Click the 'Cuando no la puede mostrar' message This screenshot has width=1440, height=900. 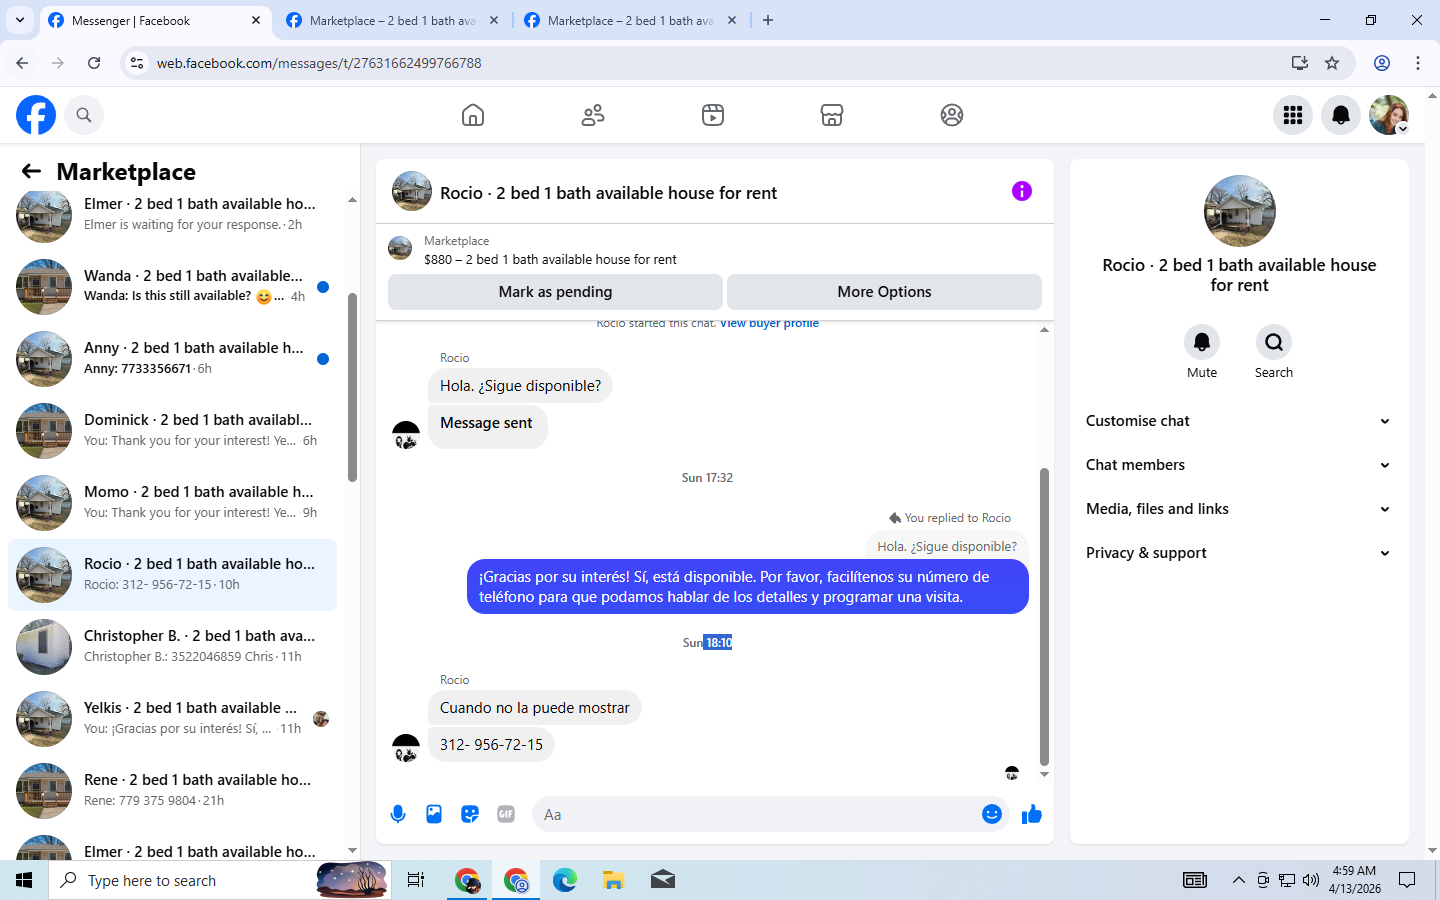point(534,708)
